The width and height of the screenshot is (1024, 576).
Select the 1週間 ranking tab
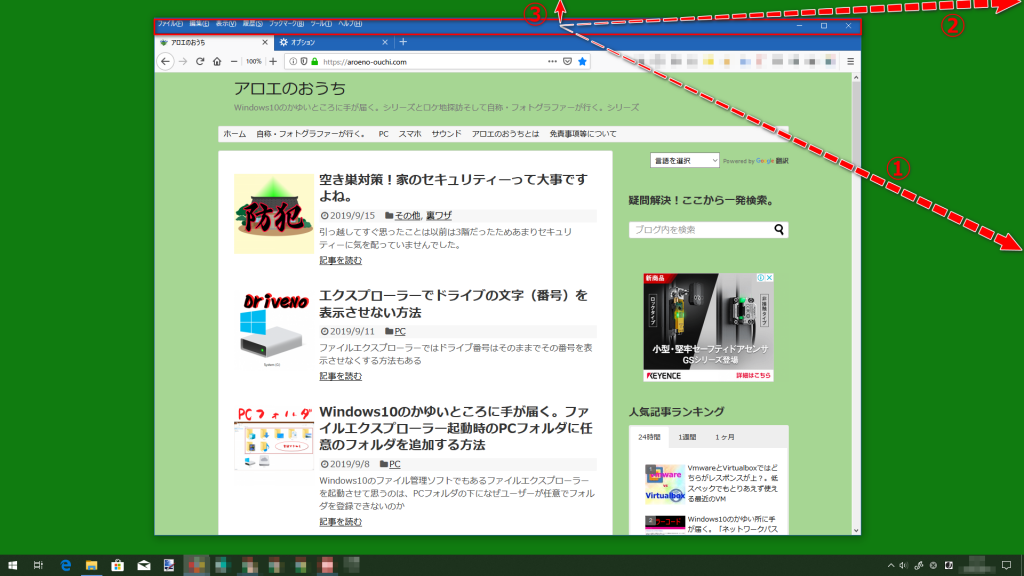687,437
